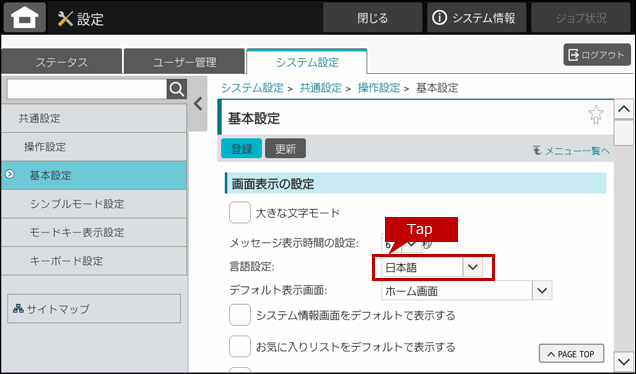Open モードキー表示設定 in sidebar

point(94,232)
